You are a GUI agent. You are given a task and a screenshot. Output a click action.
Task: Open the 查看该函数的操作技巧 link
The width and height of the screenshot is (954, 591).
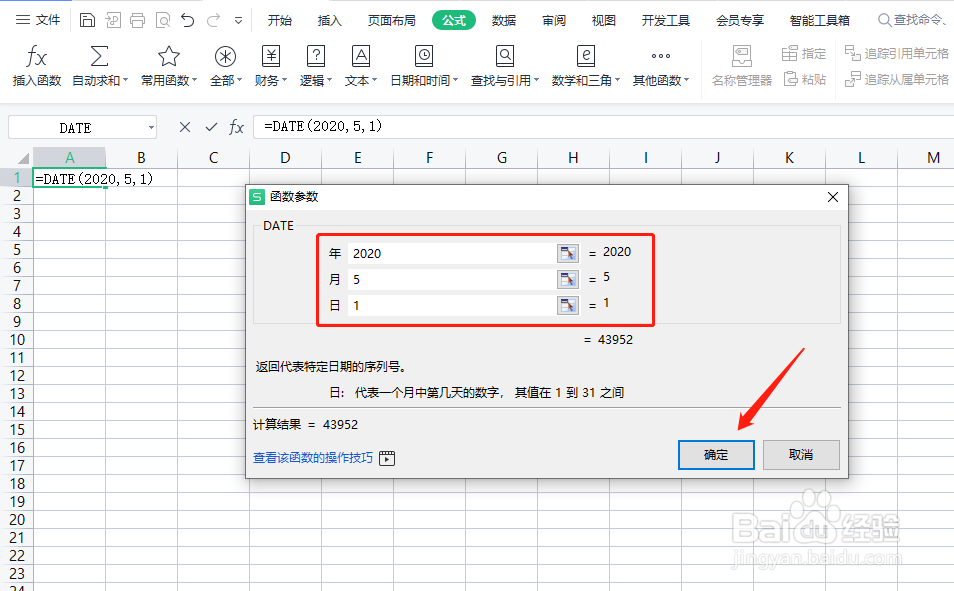313,458
